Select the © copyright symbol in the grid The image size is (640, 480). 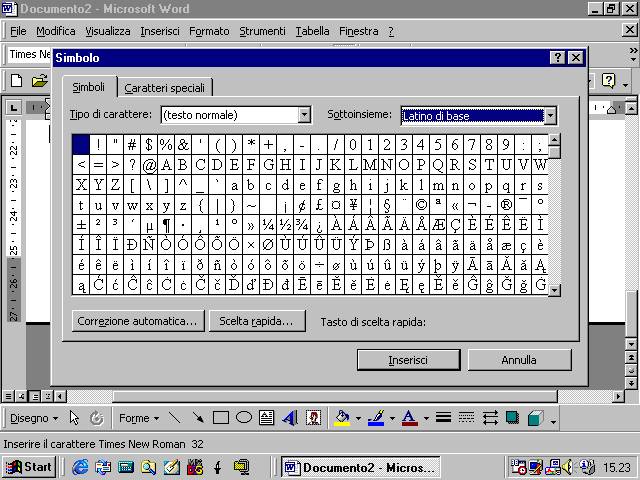tap(421, 204)
